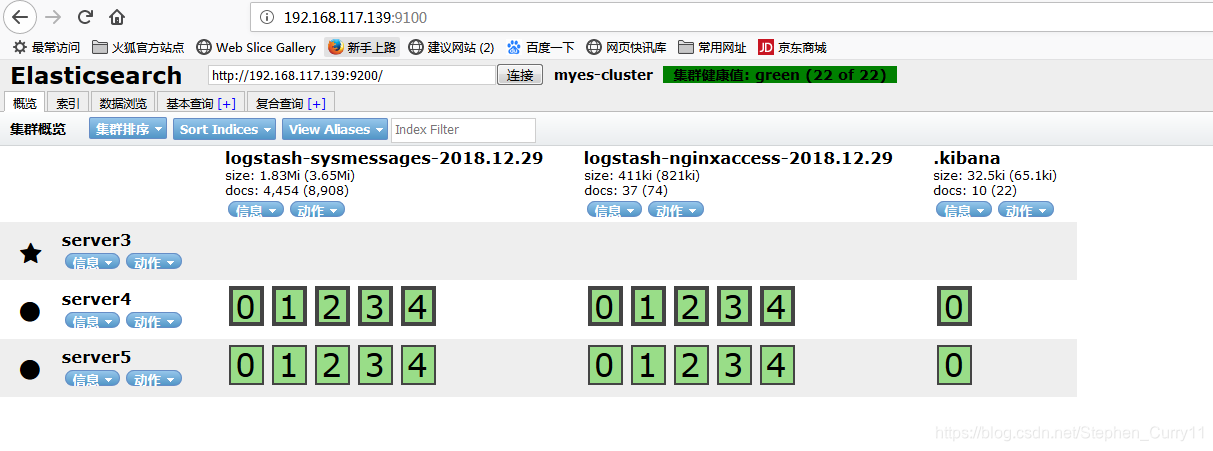Click the myes-cluster cluster name
This screenshot has height=451, width=1213.
(x=603, y=75)
